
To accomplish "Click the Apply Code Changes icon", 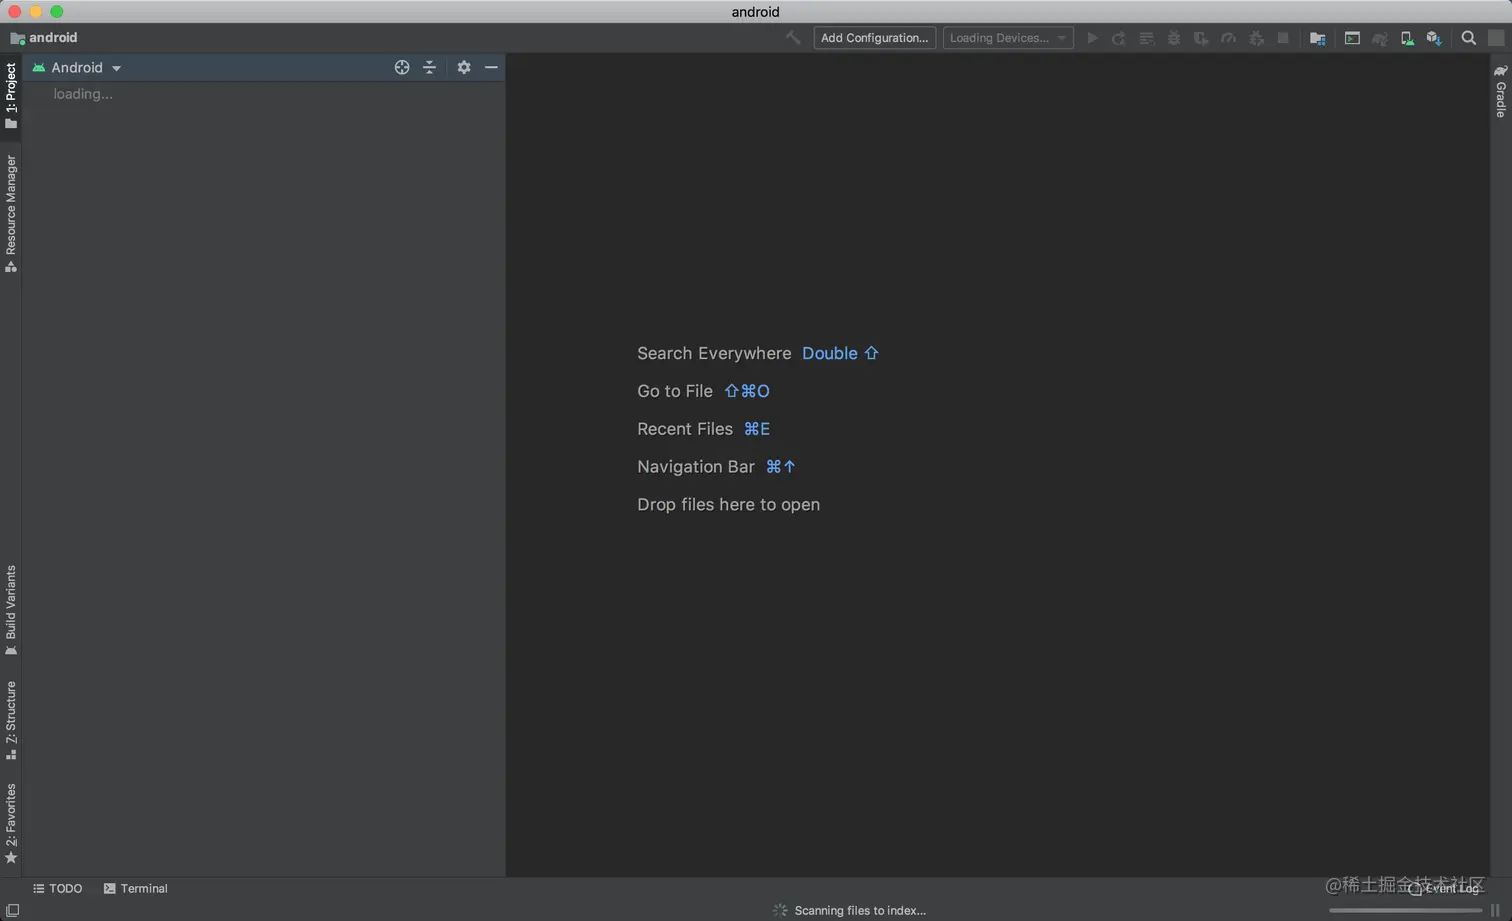I will click(x=1146, y=38).
